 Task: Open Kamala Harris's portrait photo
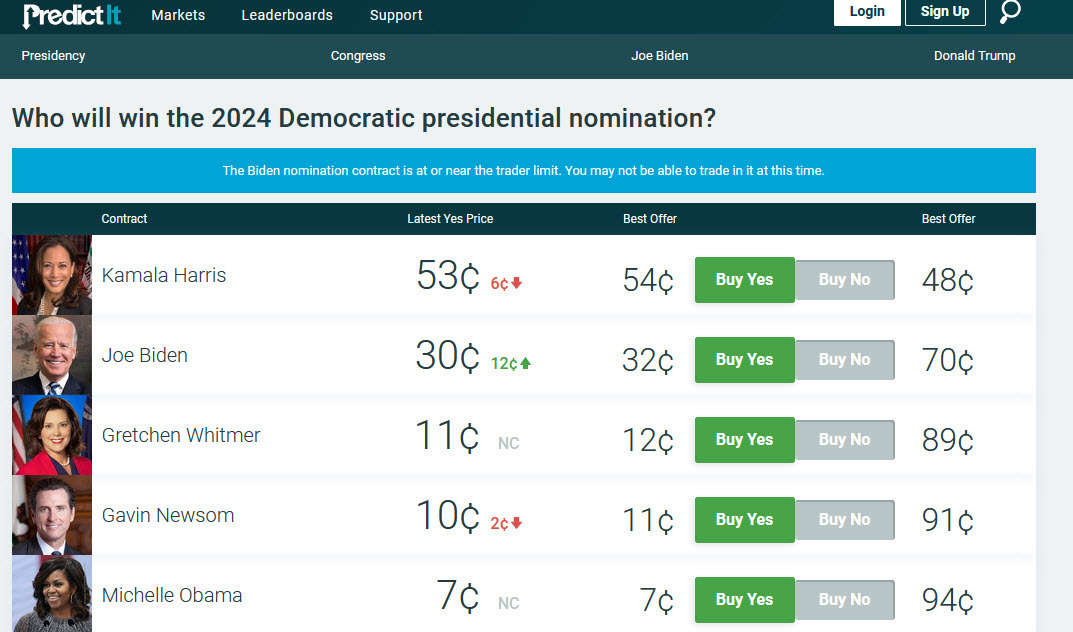52,275
